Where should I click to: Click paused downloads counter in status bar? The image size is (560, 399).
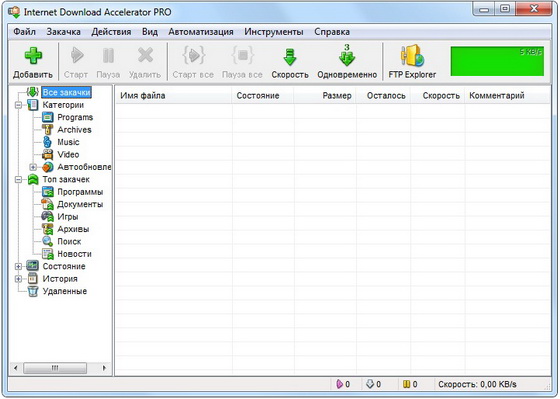pos(410,384)
